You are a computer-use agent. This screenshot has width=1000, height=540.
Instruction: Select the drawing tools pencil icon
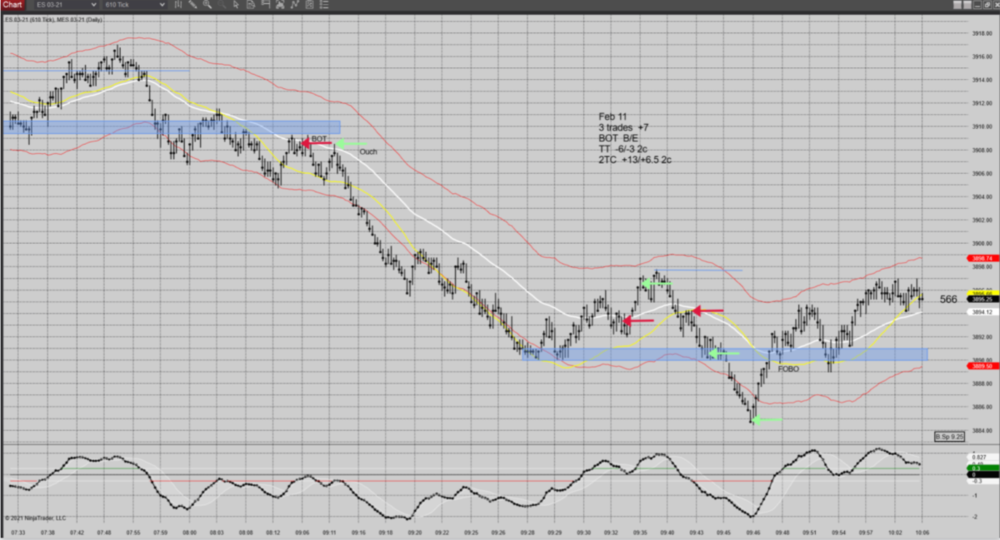193,5
